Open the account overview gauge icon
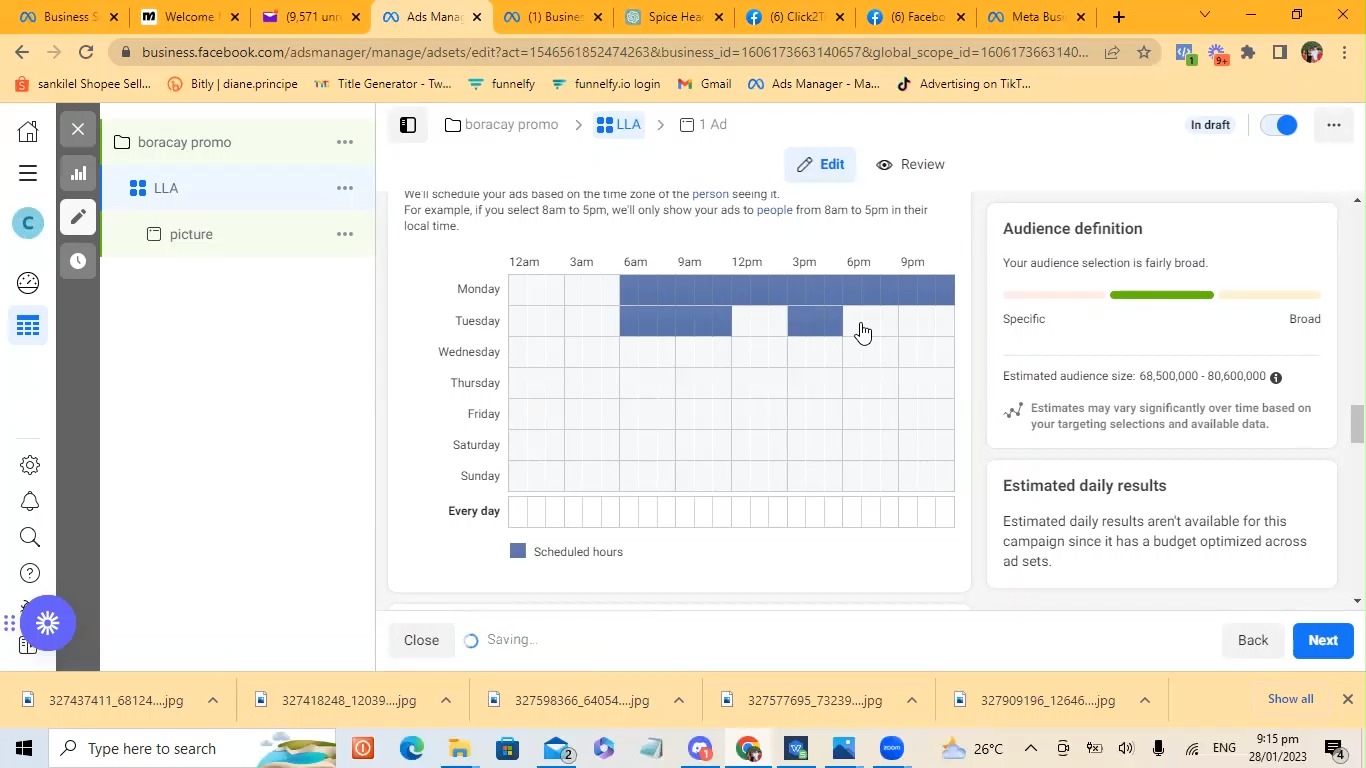 pyautogui.click(x=28, y=282)
